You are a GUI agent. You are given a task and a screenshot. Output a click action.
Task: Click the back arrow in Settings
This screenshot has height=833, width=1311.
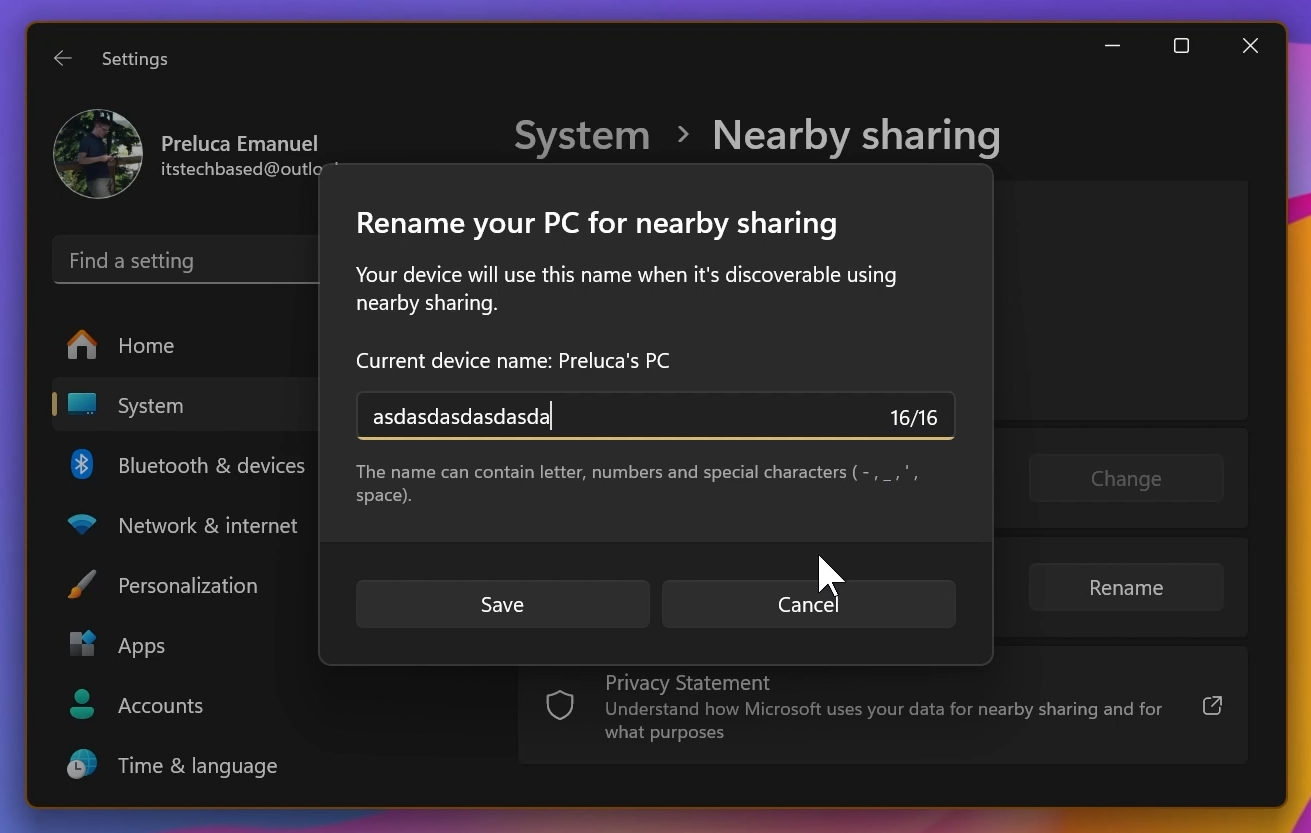click(62, 58)
